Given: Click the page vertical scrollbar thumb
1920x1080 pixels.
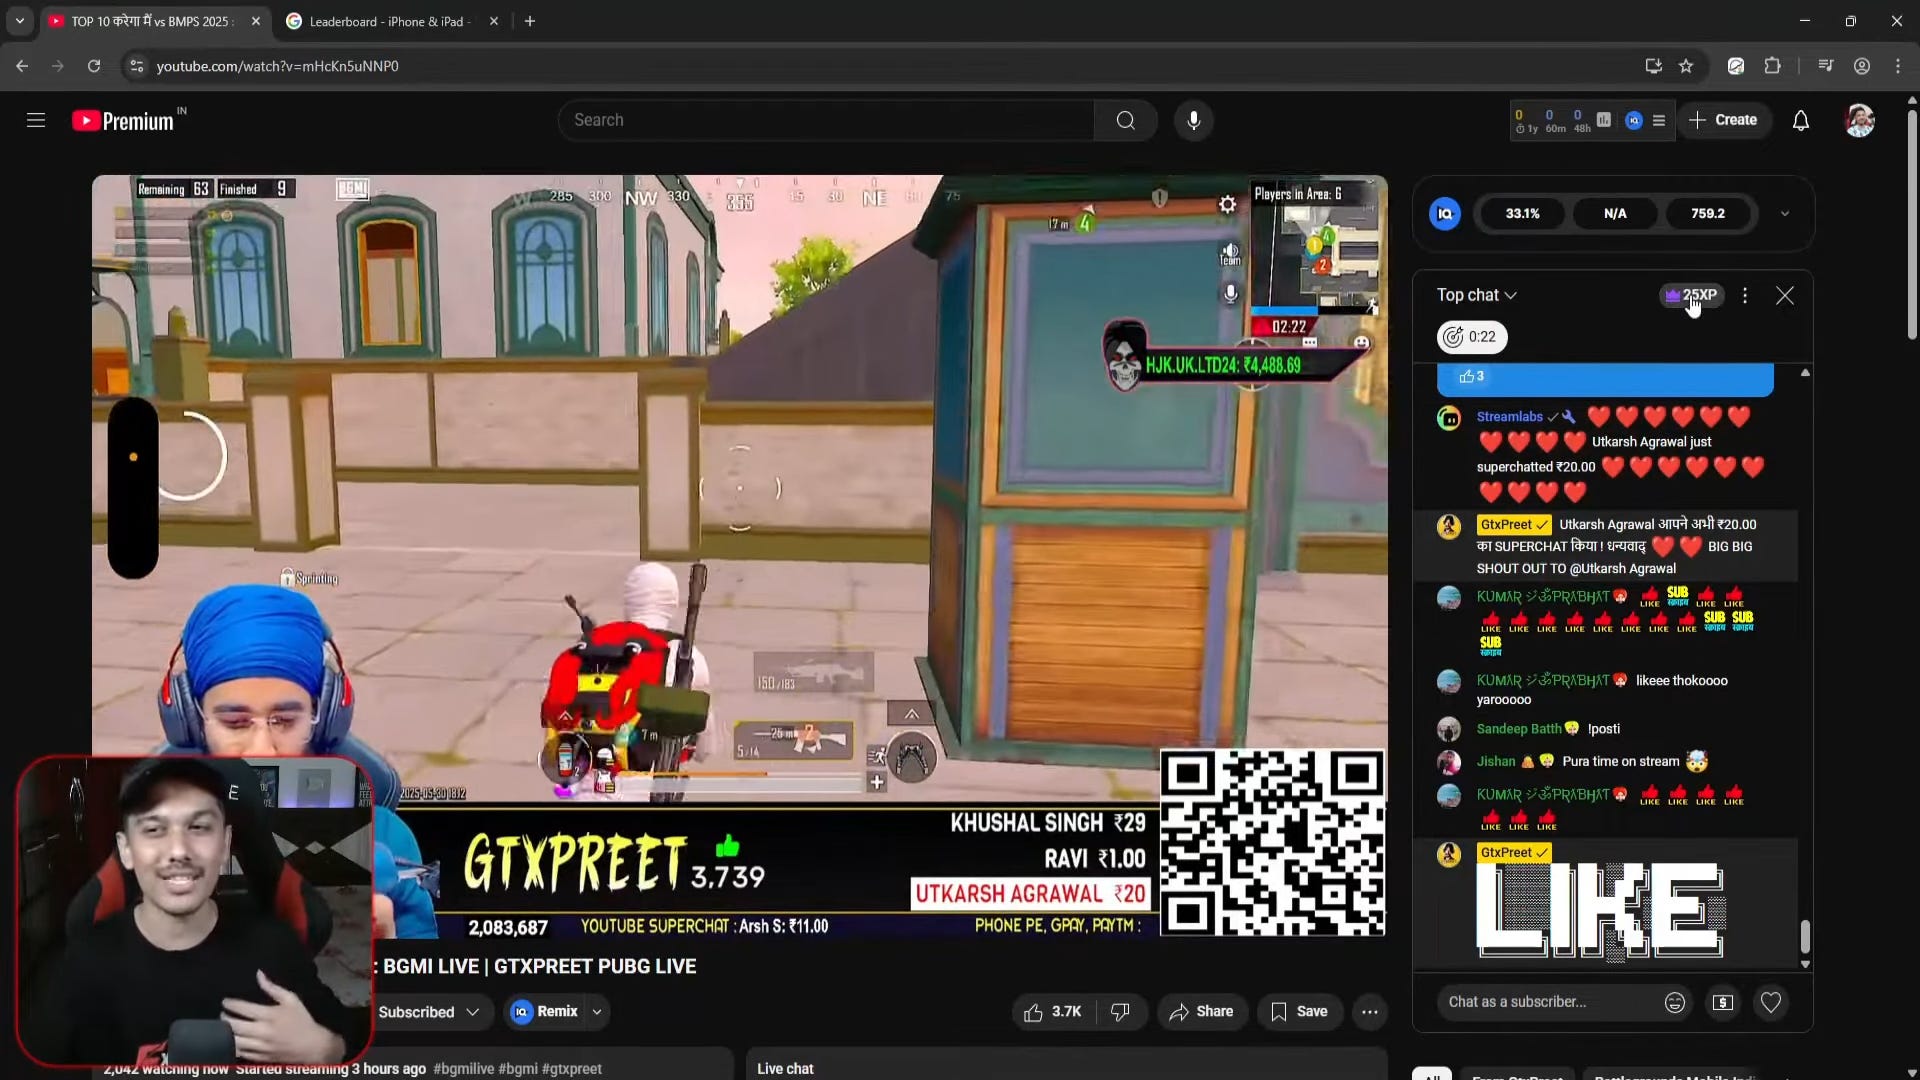Looking at the screenshot, I should pos(1912,225).
